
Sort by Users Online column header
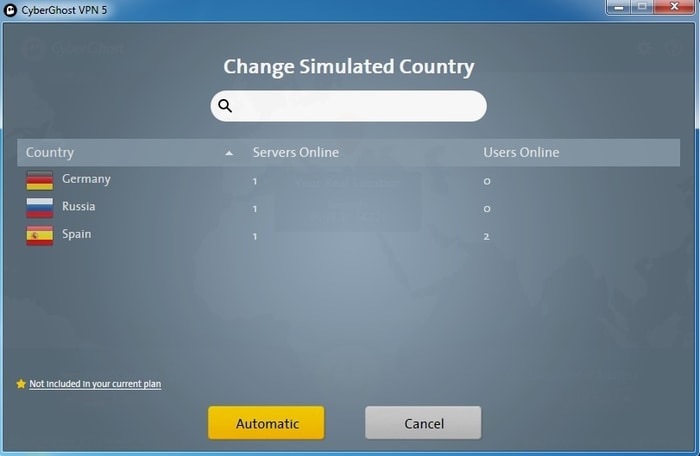click(521, 153)
